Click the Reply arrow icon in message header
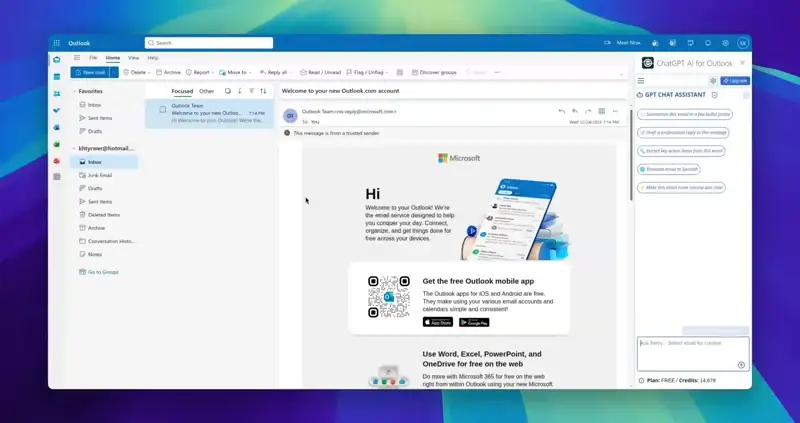Viewport: 800px width, 423px height. (x=562, y=111)
